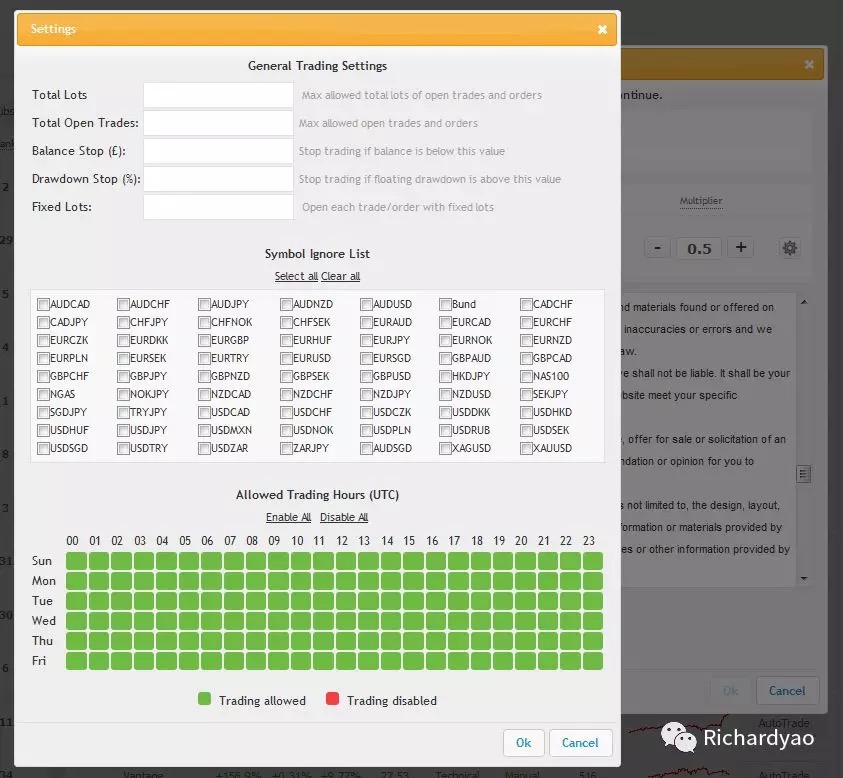
Task: Decrease multiplier with the minus button
Action: [657, 248]
